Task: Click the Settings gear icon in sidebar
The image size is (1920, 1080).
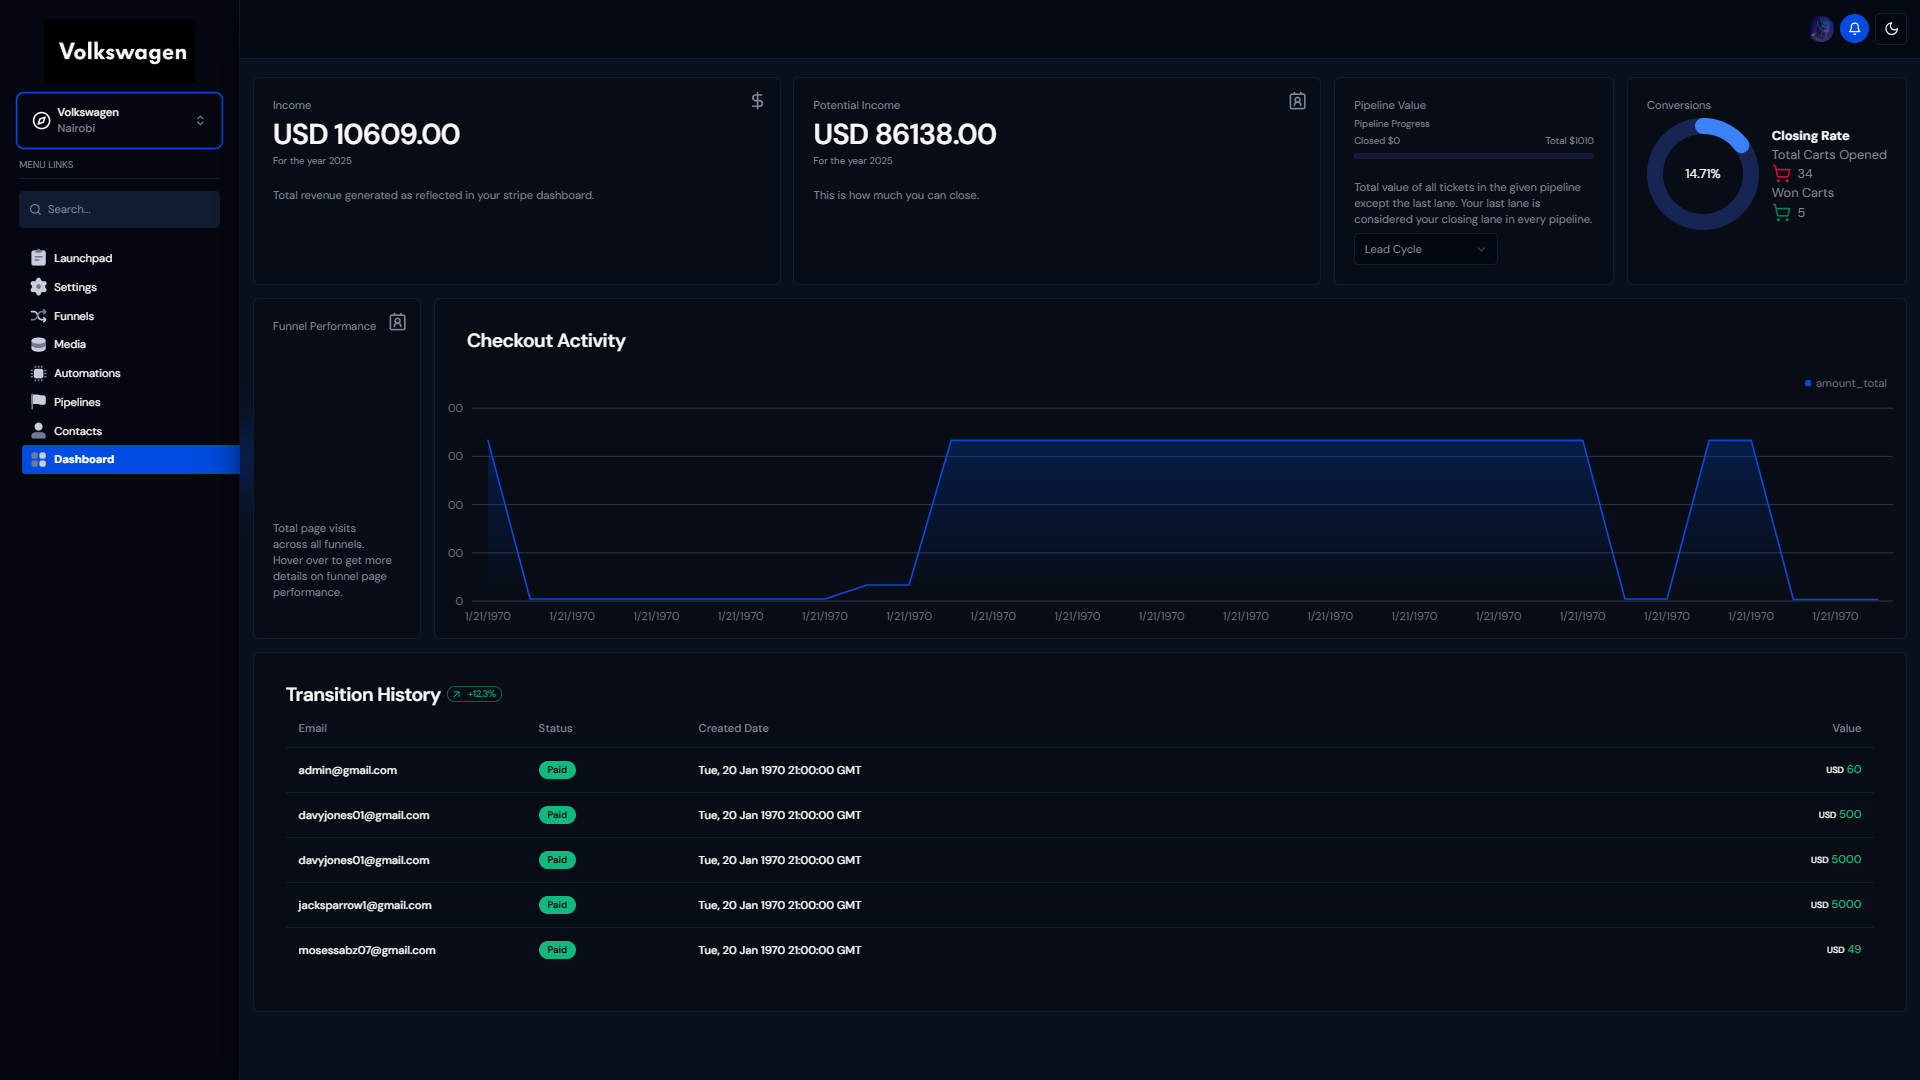Action: (38, 287)
